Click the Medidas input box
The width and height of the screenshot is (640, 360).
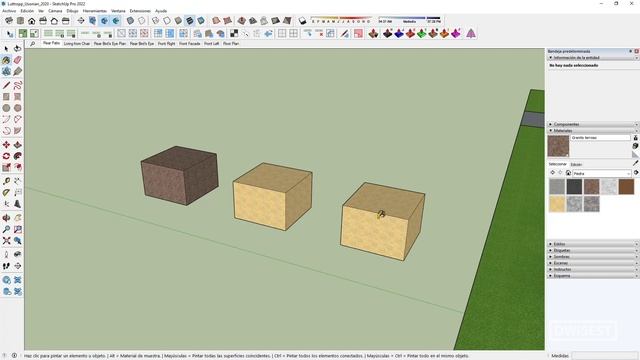[x=604, y=356]
